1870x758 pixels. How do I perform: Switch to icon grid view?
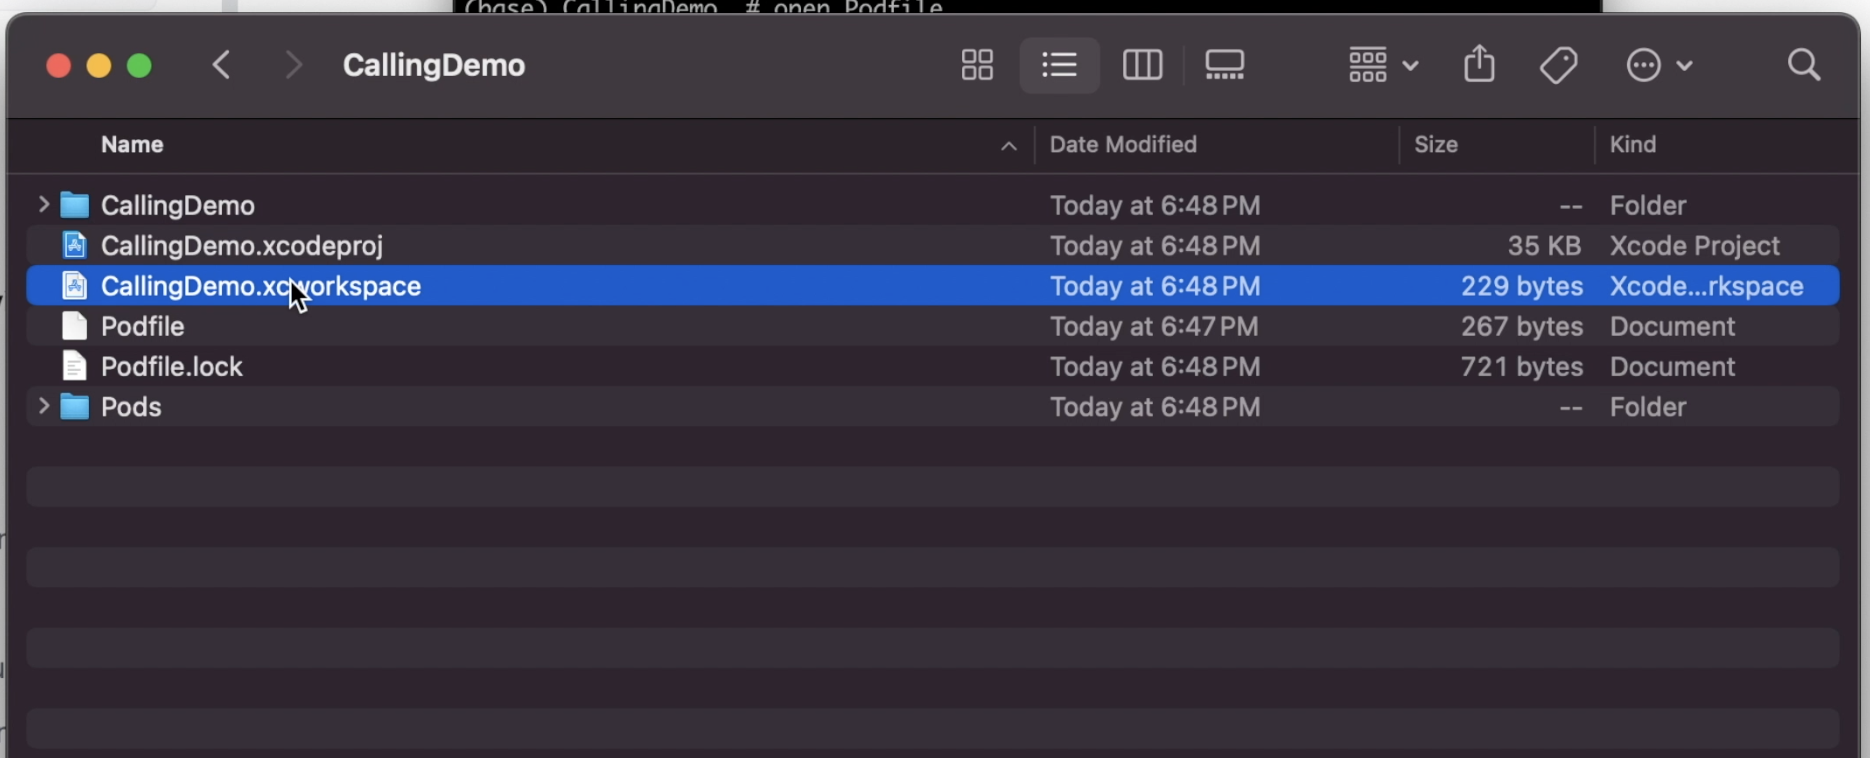tap(976, 66)
